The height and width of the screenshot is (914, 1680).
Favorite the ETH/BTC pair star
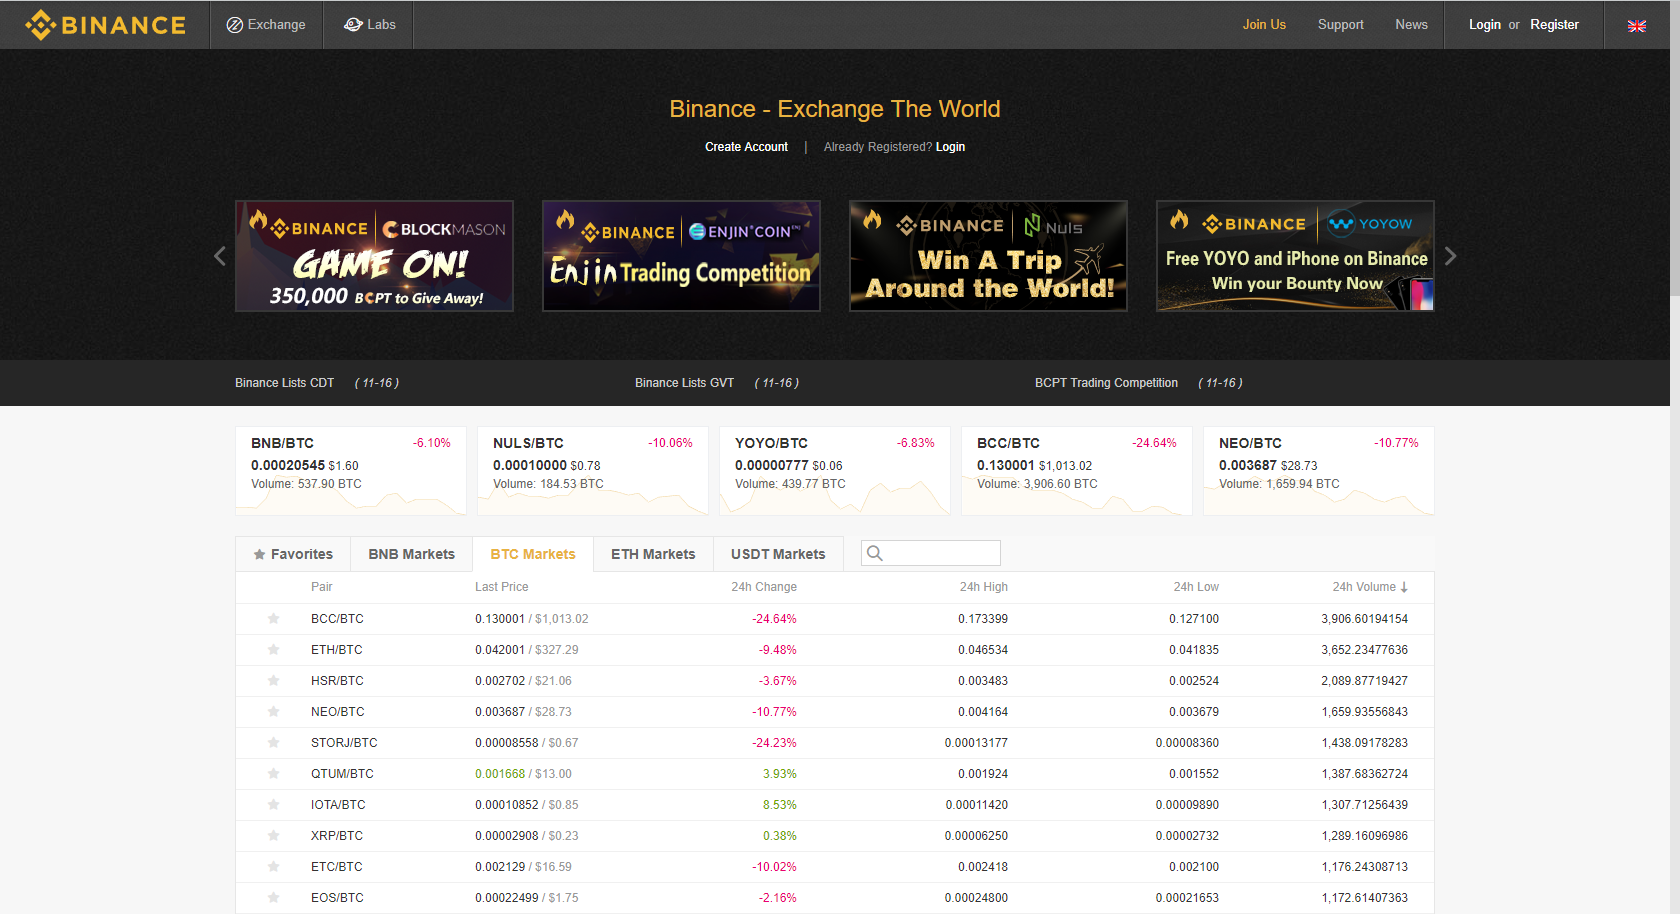point(273,650)
